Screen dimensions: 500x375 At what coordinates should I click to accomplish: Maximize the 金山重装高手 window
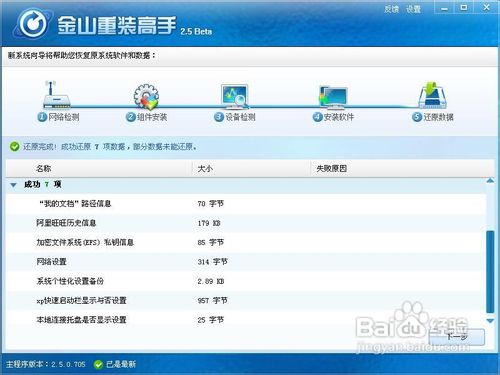pos(464,8)
